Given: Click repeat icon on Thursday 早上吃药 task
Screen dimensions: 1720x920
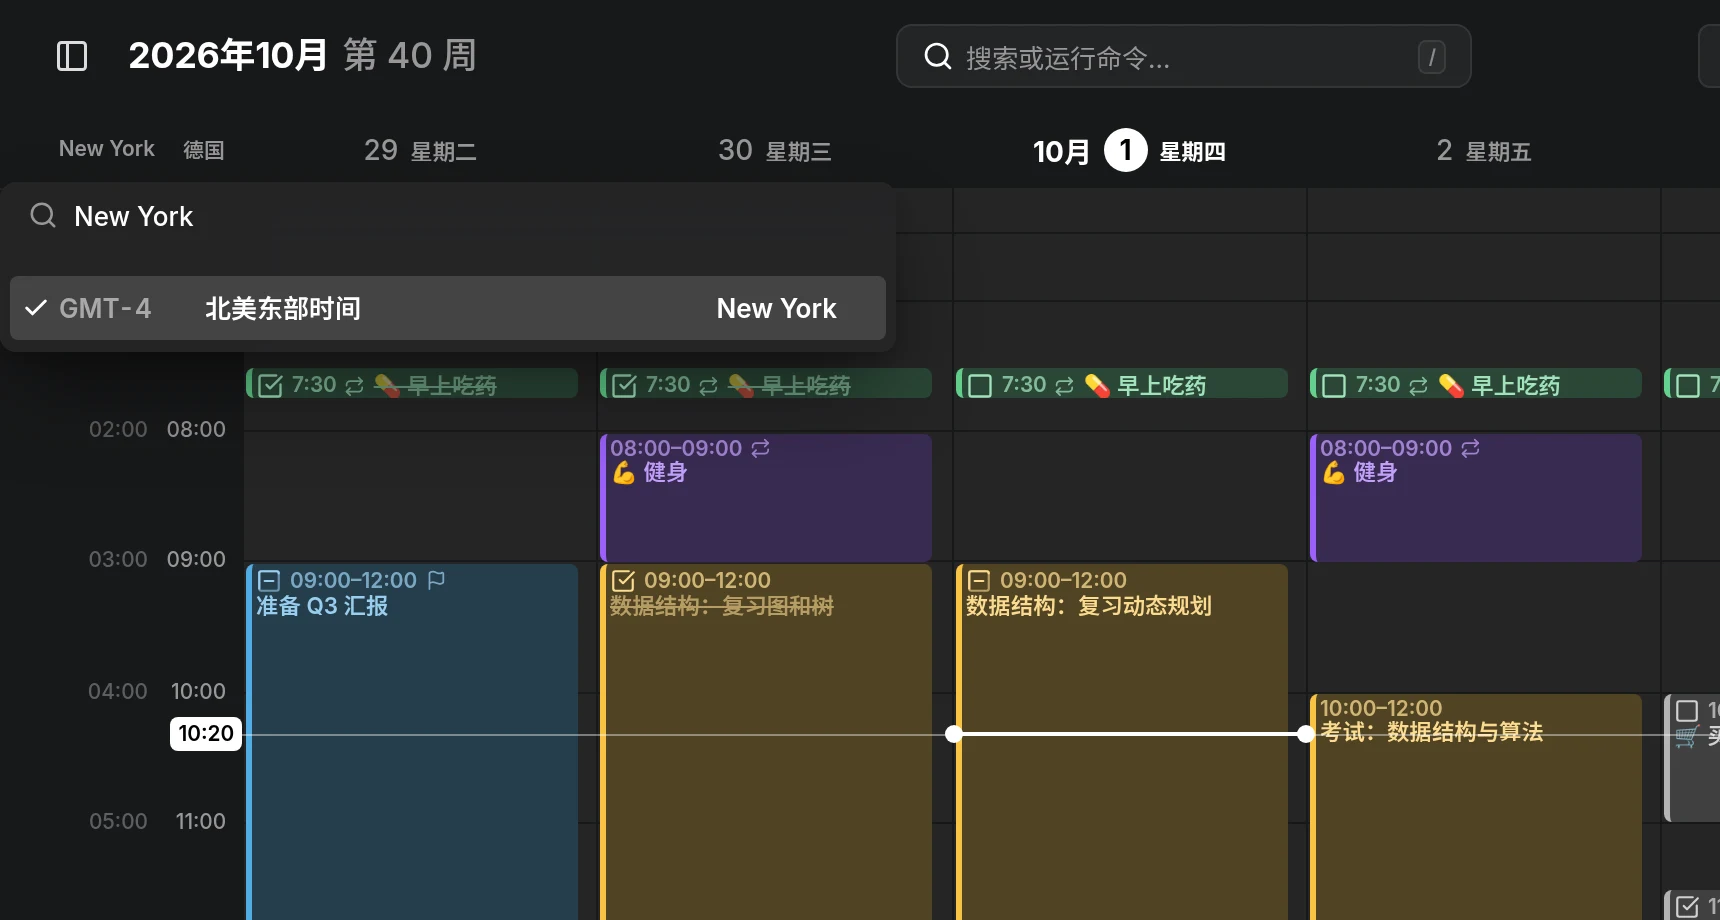Looking at the screenshot, I should coord(1064,385).
